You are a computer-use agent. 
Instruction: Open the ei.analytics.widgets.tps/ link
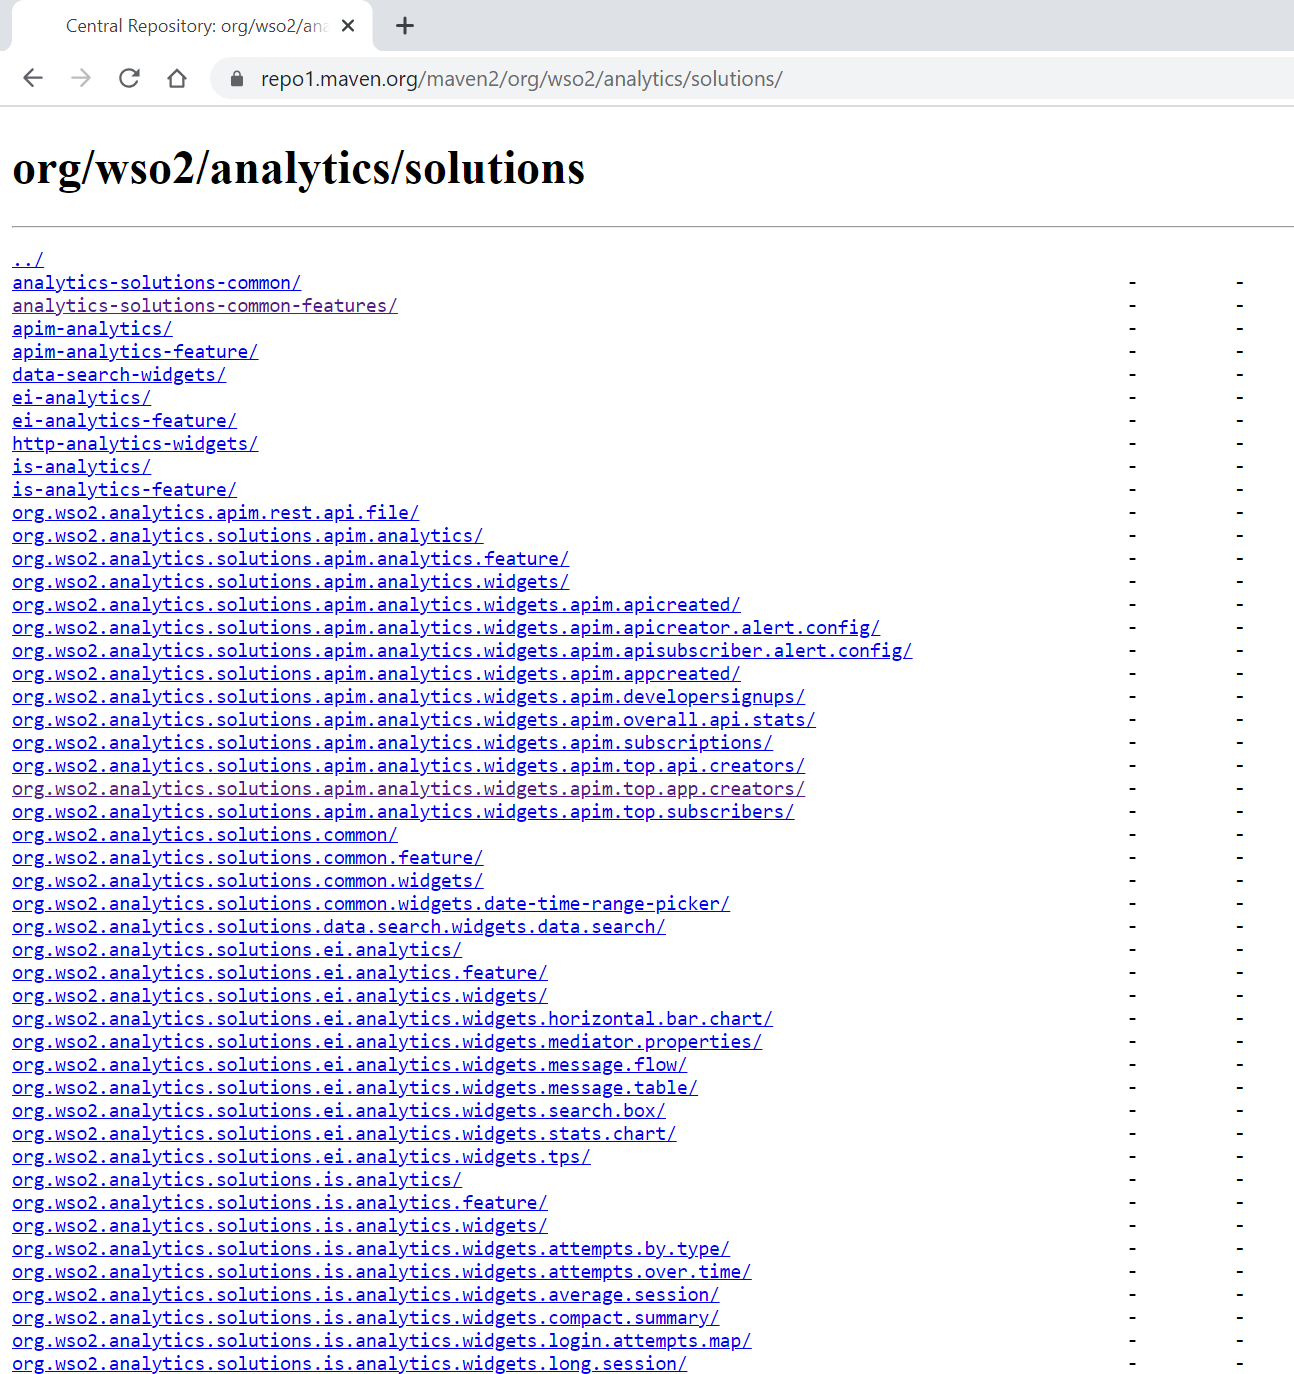point(301,1157)
